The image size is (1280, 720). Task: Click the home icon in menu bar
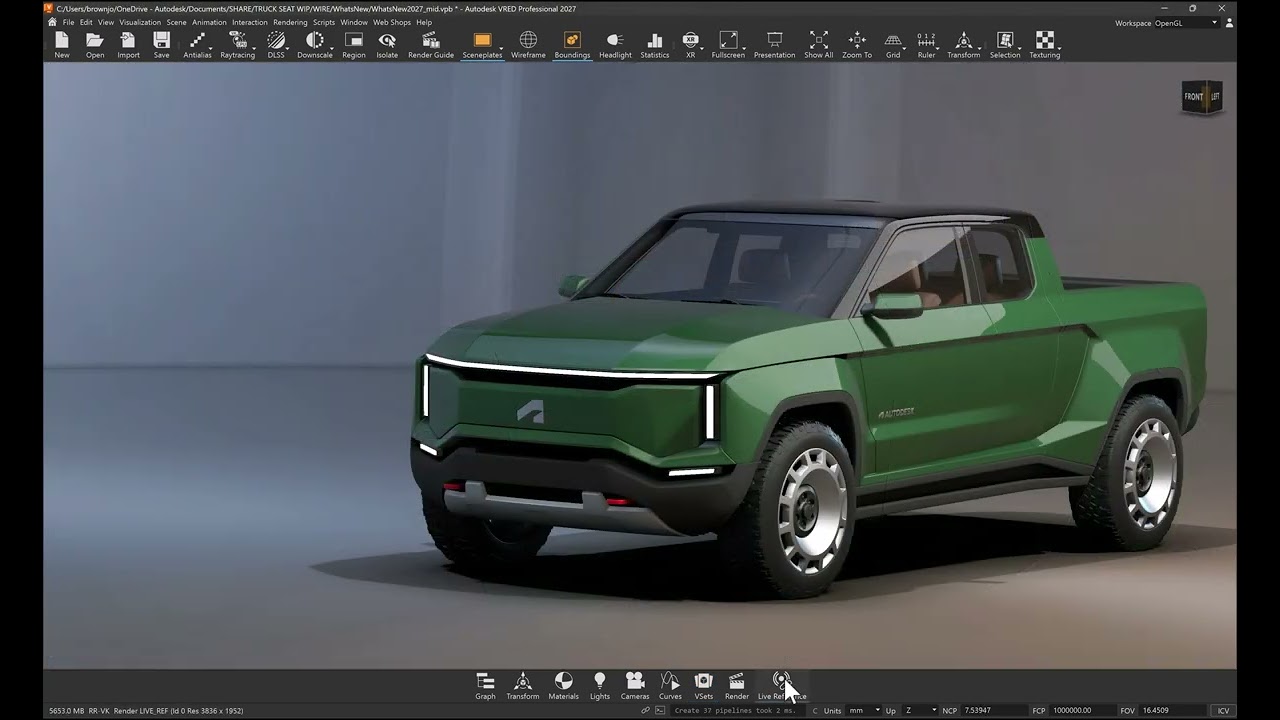click(52, 22)
